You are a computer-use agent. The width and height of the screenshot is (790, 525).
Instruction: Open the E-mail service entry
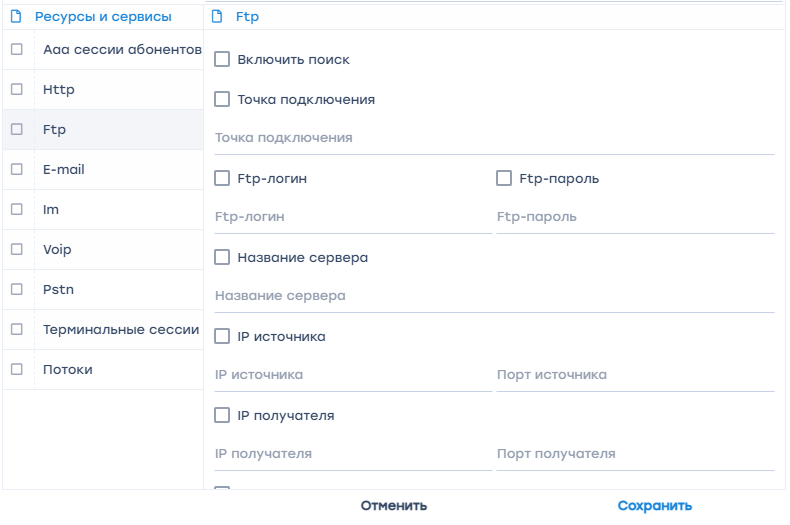(x=64, y=170)
